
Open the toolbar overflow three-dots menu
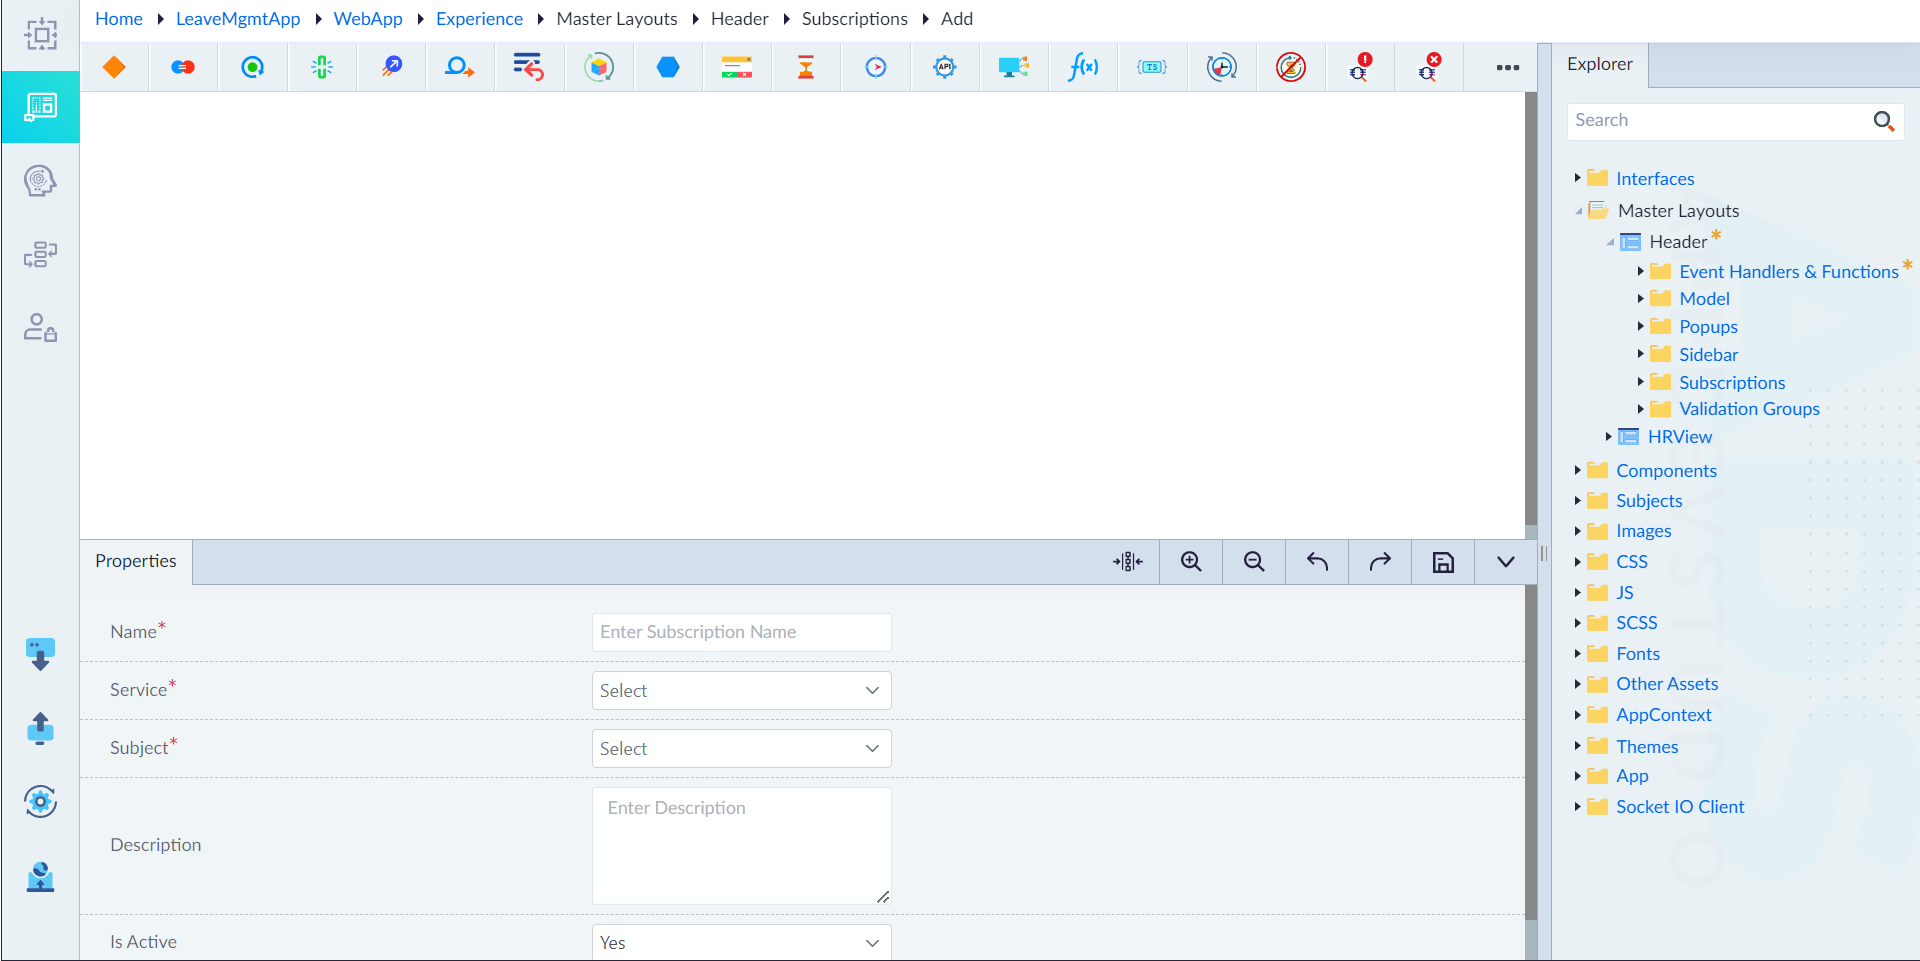tap(1508, 67)
